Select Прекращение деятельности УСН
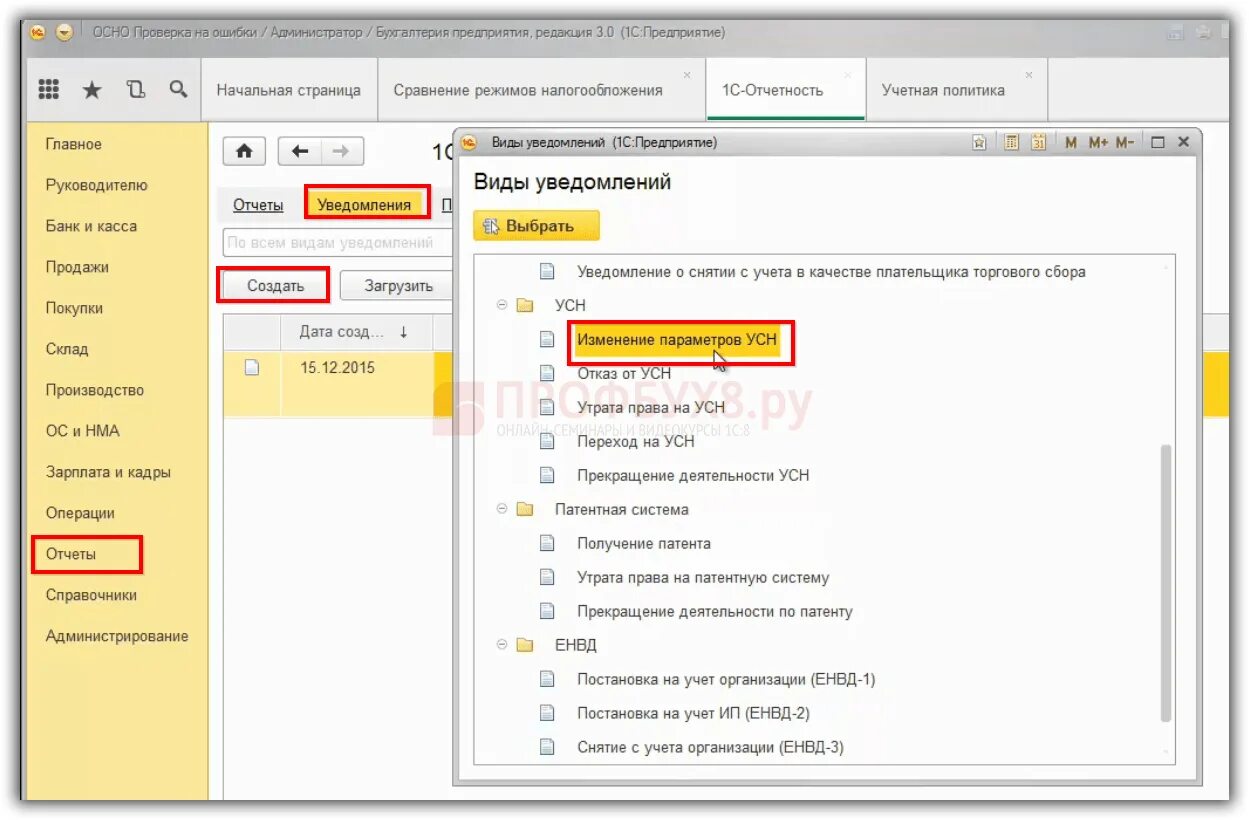 point(693,476)
